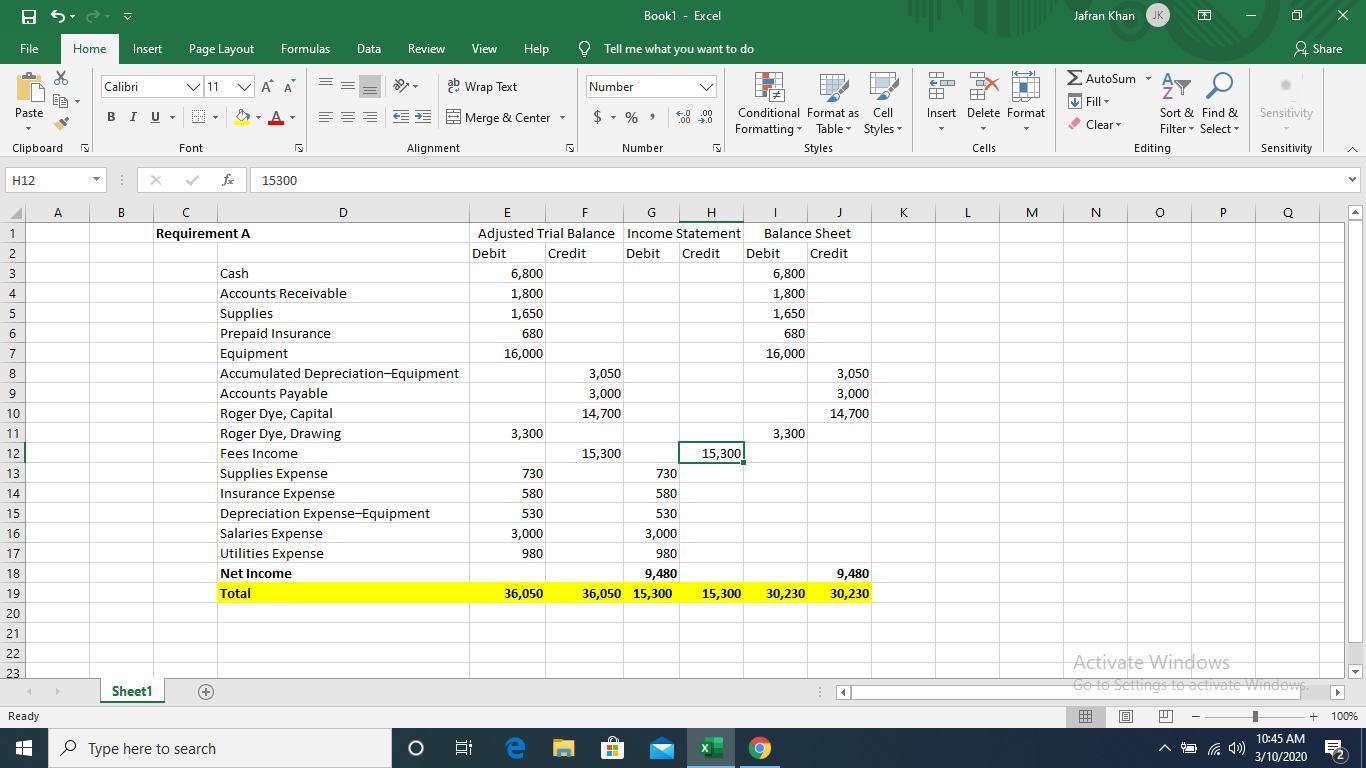Apply Percent Style to the cell
This screenshot has width=1366, height=768.
631,118
